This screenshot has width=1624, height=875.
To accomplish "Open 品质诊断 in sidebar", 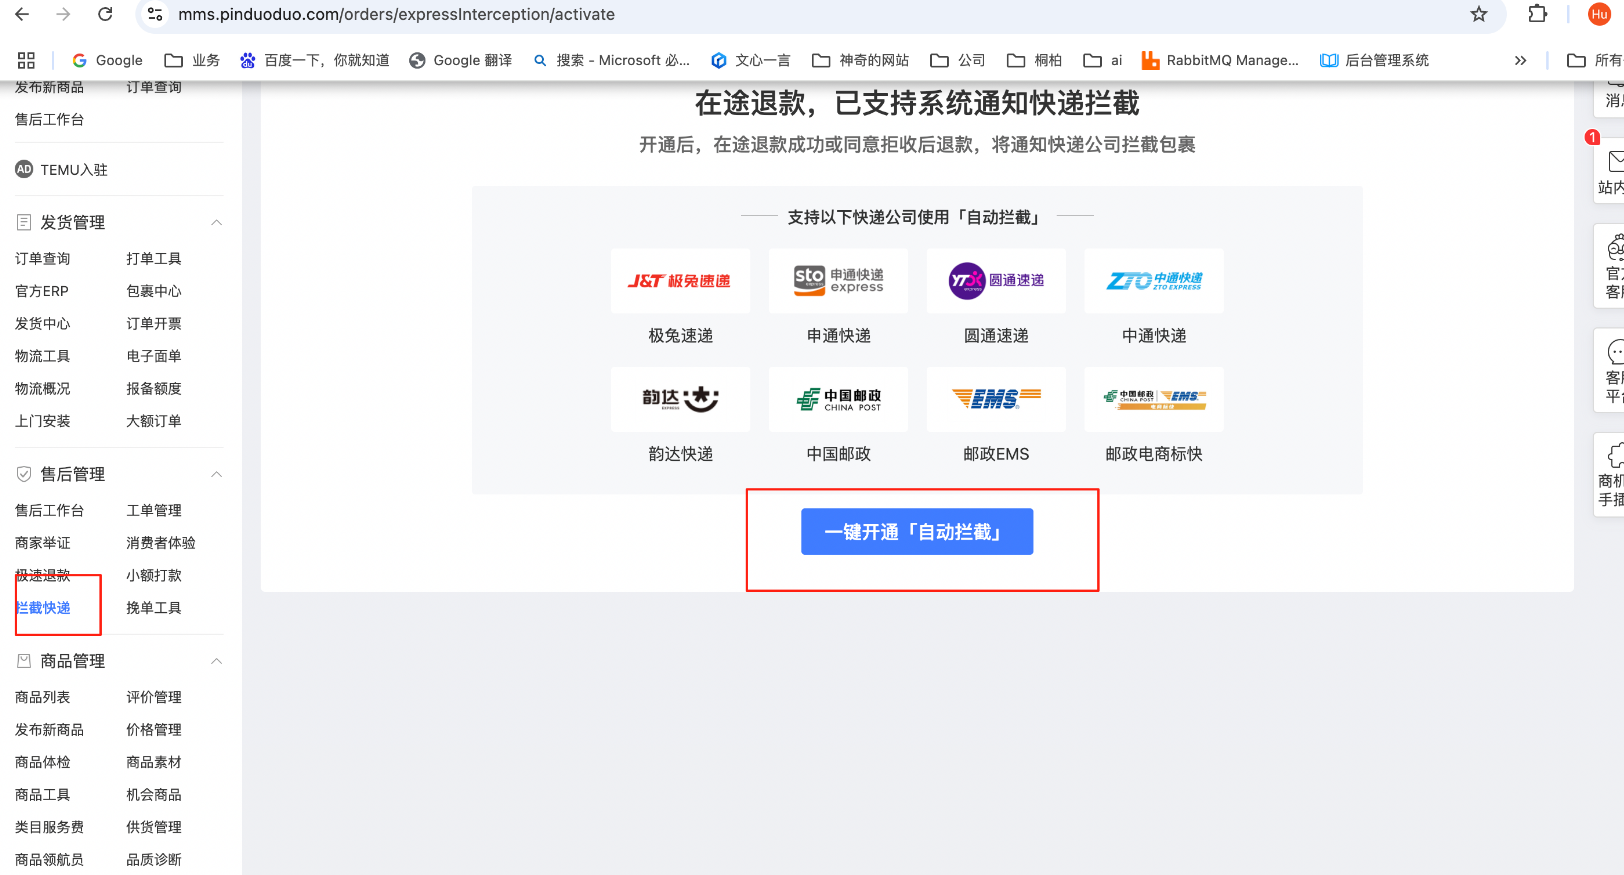I will click(154, 860).
